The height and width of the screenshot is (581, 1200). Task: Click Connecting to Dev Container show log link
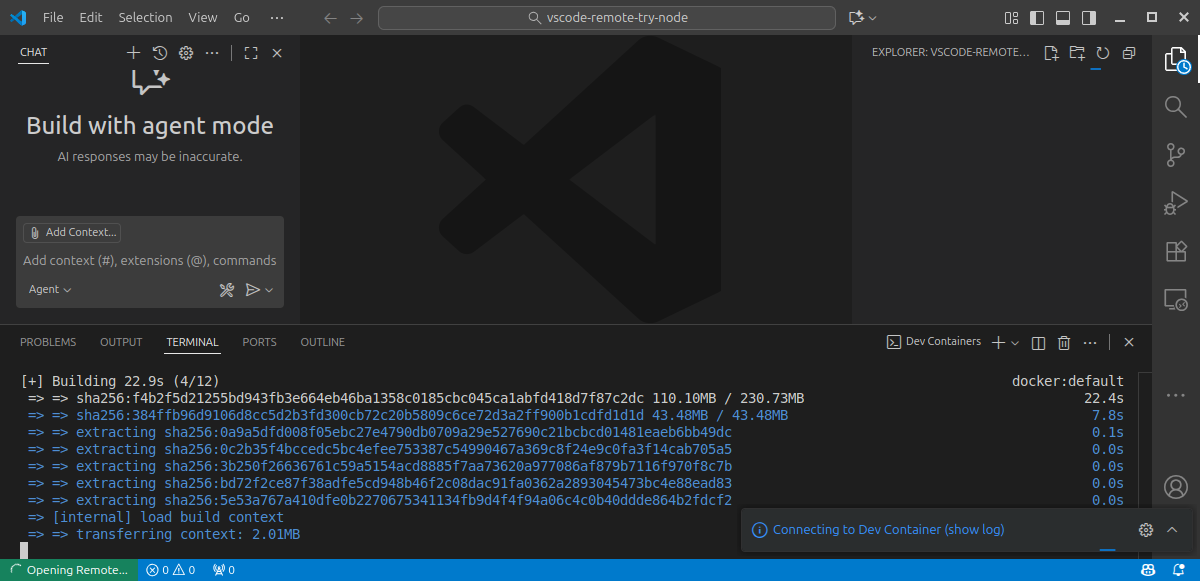click(889, 530)
